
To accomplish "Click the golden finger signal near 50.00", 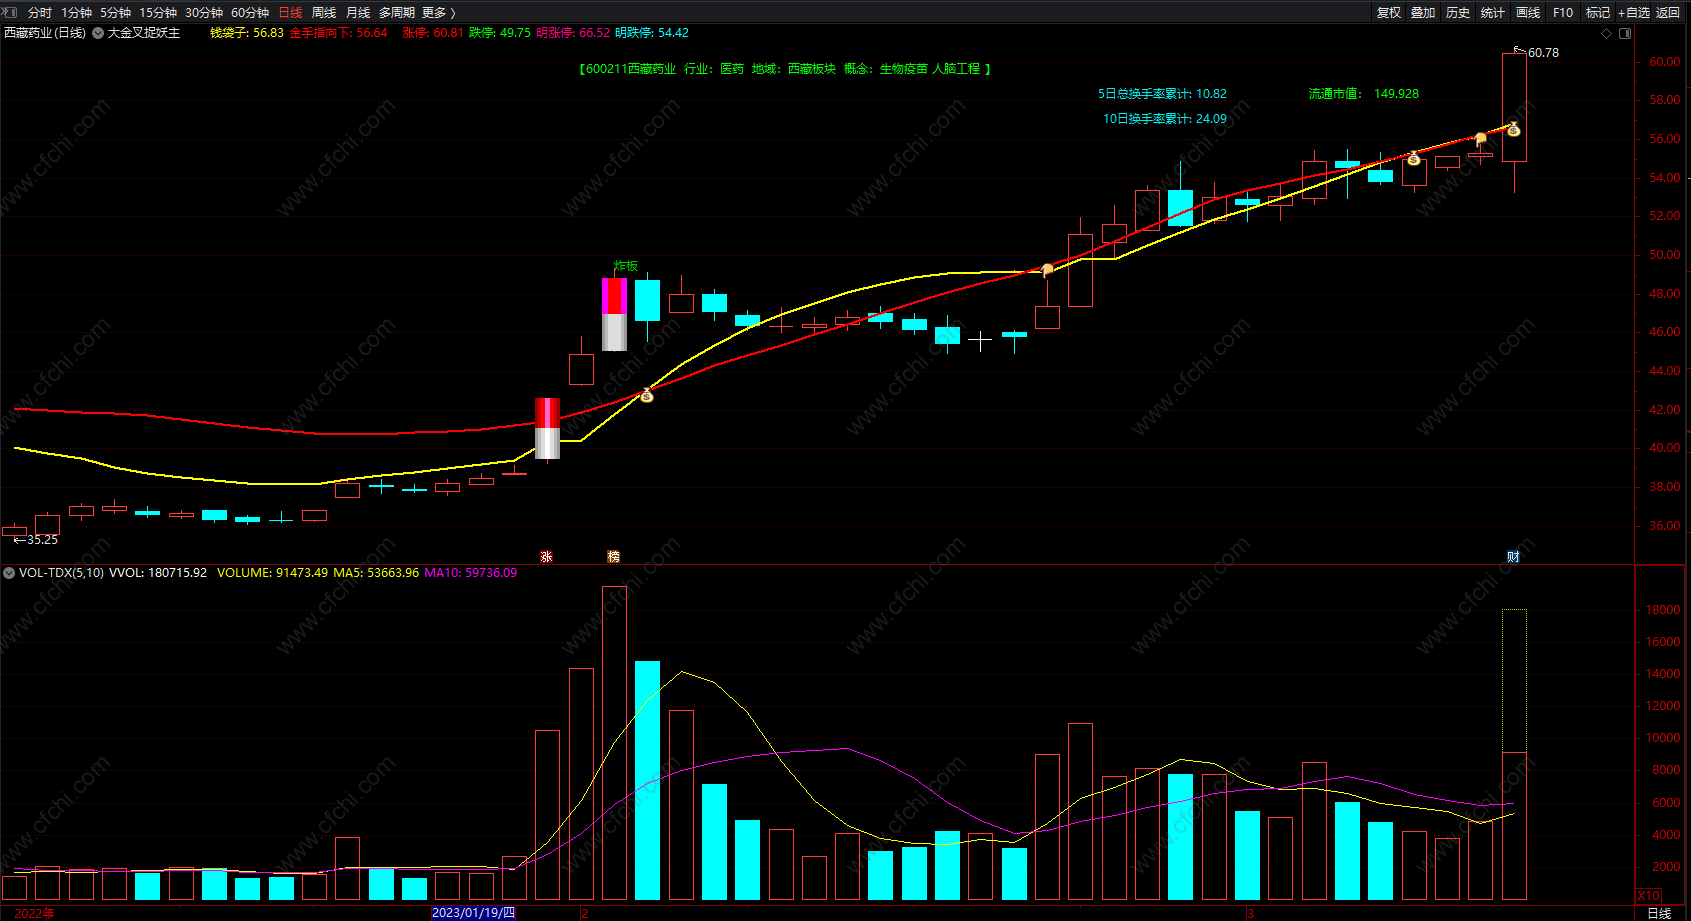I will pyautogui.click(x=1047, y=270).
